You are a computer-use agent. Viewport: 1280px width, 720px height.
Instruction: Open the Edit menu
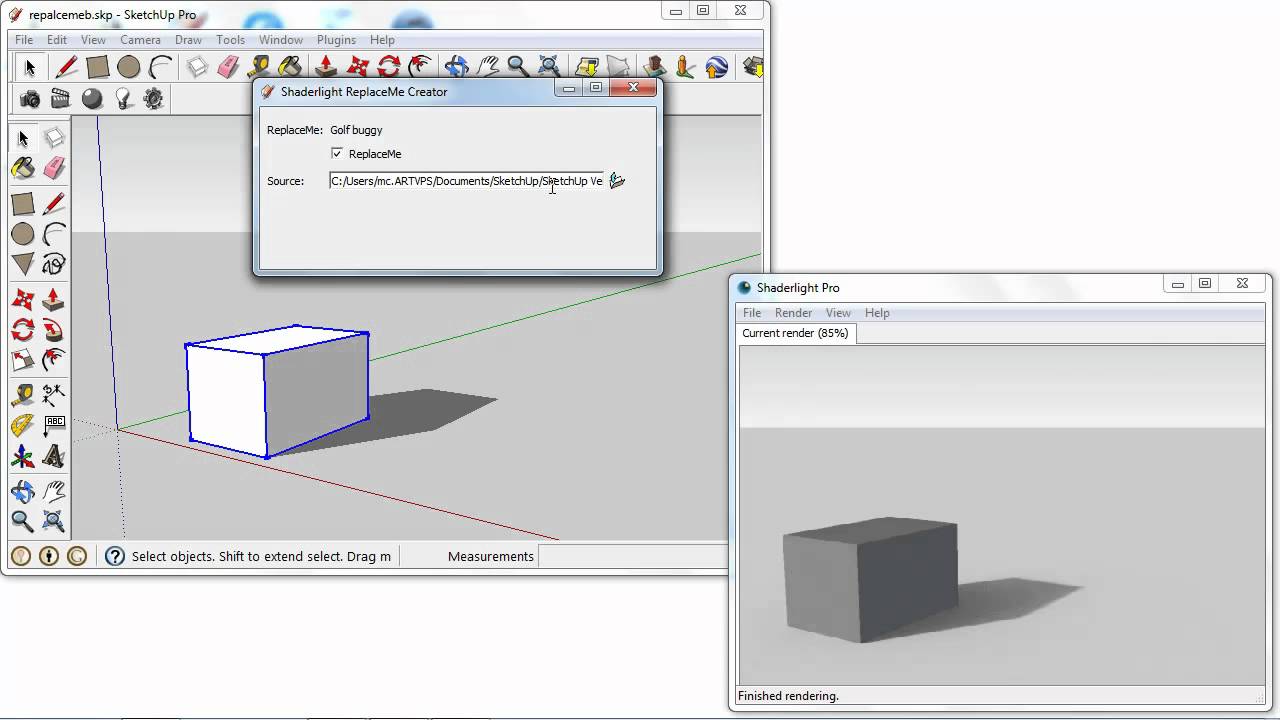pyautogui.click(x=57, y=40)
